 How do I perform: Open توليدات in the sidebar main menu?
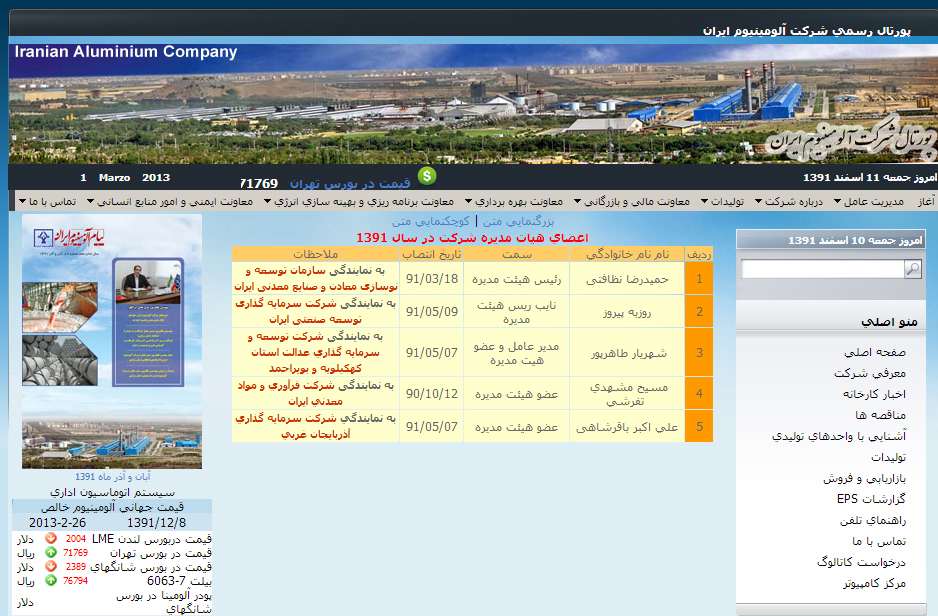pos(888,457)
